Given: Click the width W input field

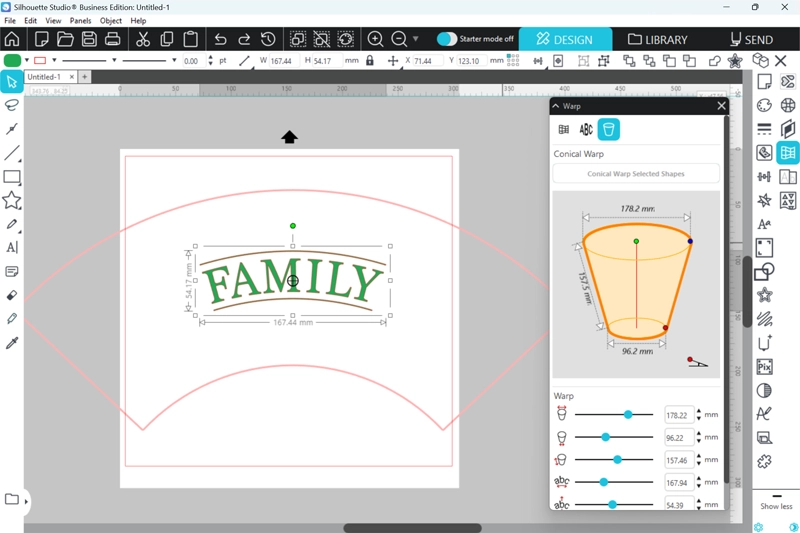Looking at the screenshot, I should tap(282, 61).
